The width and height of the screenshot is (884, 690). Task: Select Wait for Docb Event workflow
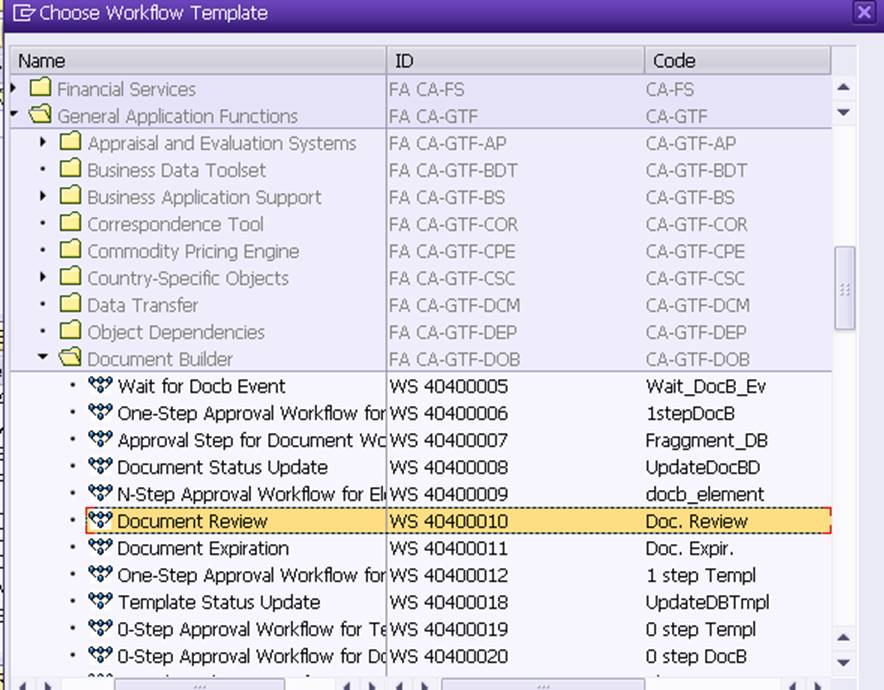tap(201, 386)
